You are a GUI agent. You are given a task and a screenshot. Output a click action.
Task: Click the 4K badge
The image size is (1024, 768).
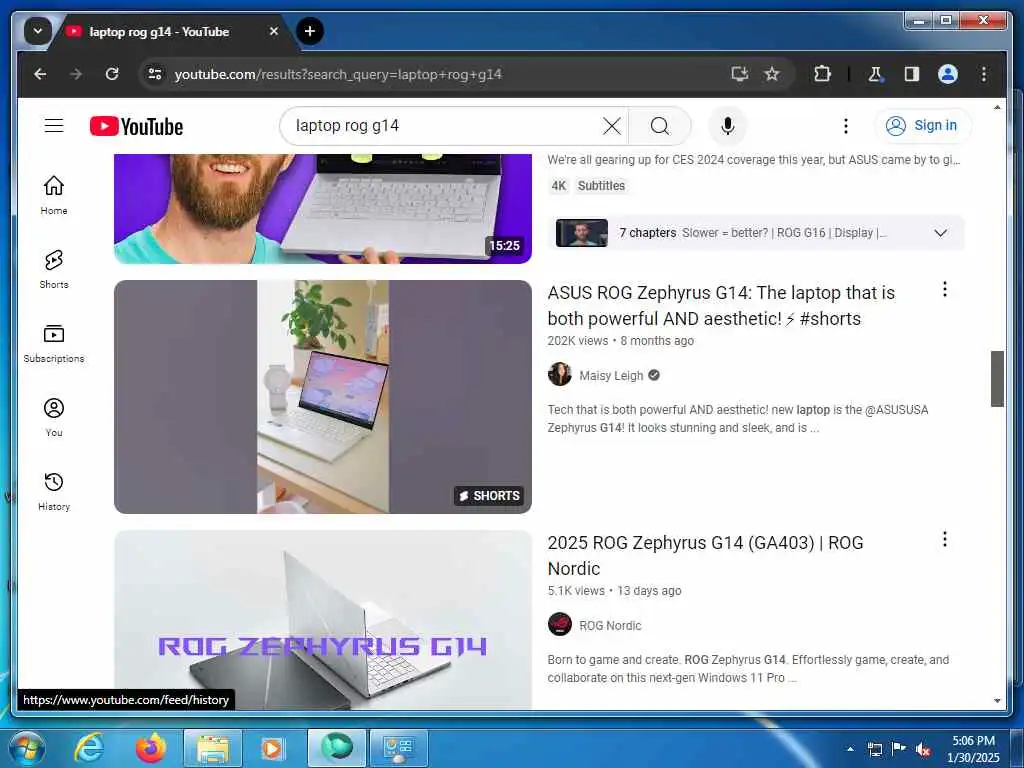pos(558,185)
